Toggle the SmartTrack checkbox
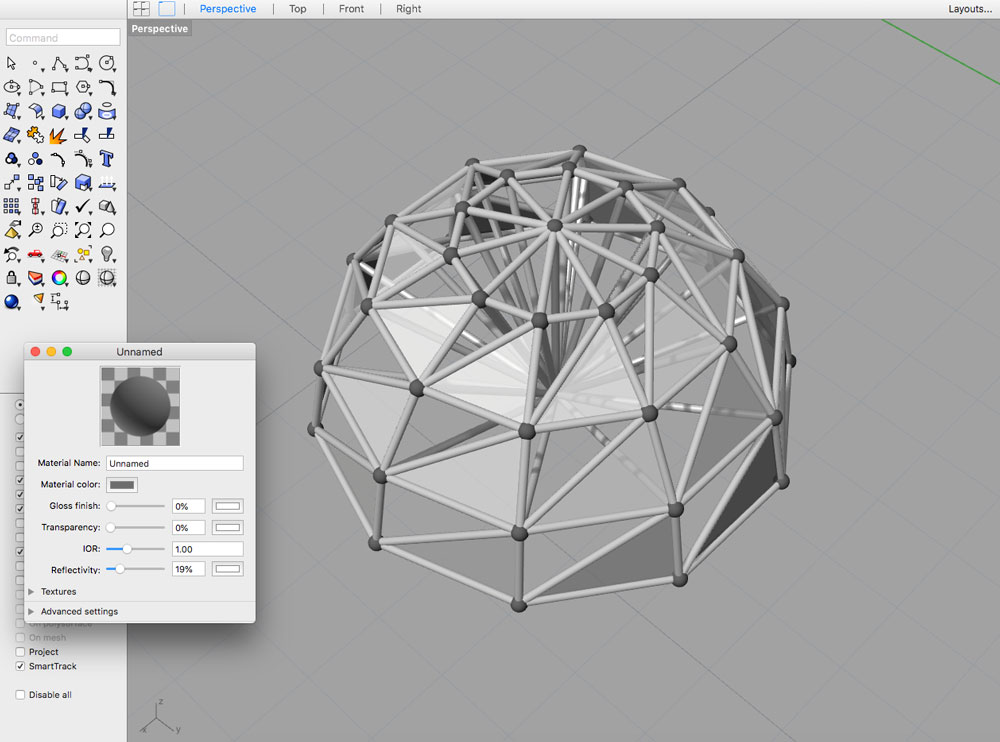1000x742 pixels. tap(20, 666)
